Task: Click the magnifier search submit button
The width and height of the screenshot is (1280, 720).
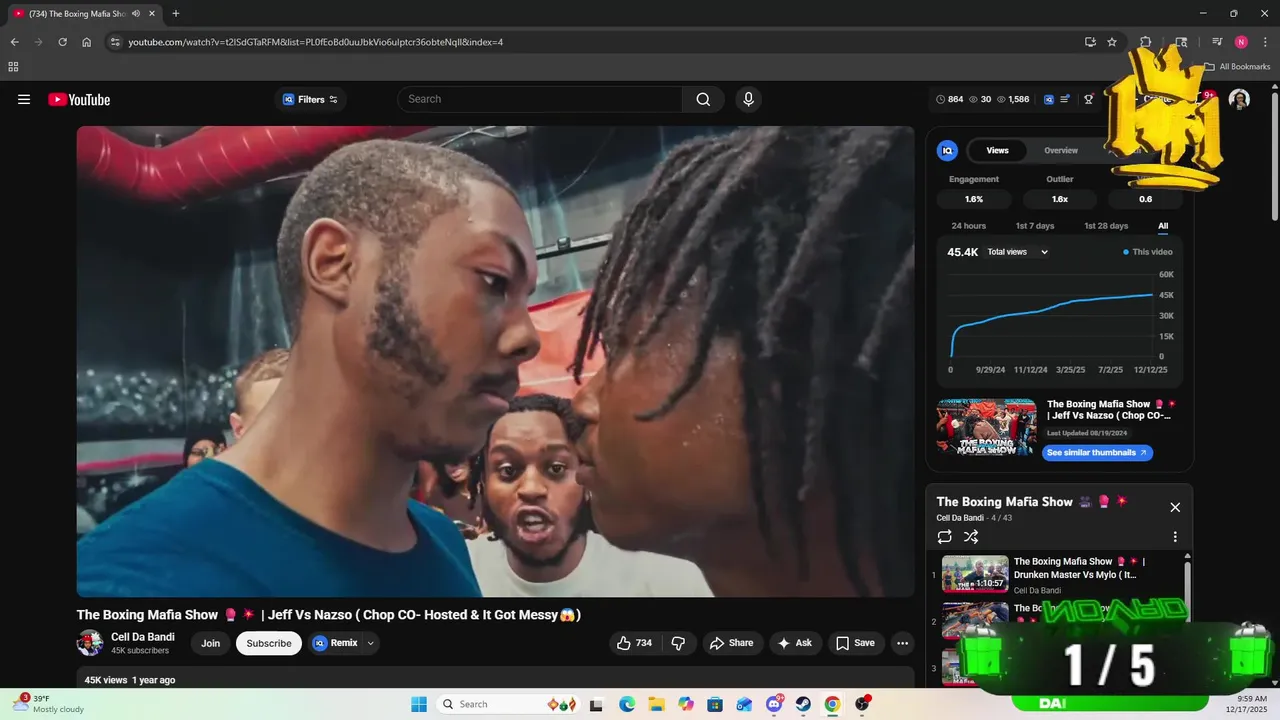Action: pyautogui.click(x=704, y=99)
